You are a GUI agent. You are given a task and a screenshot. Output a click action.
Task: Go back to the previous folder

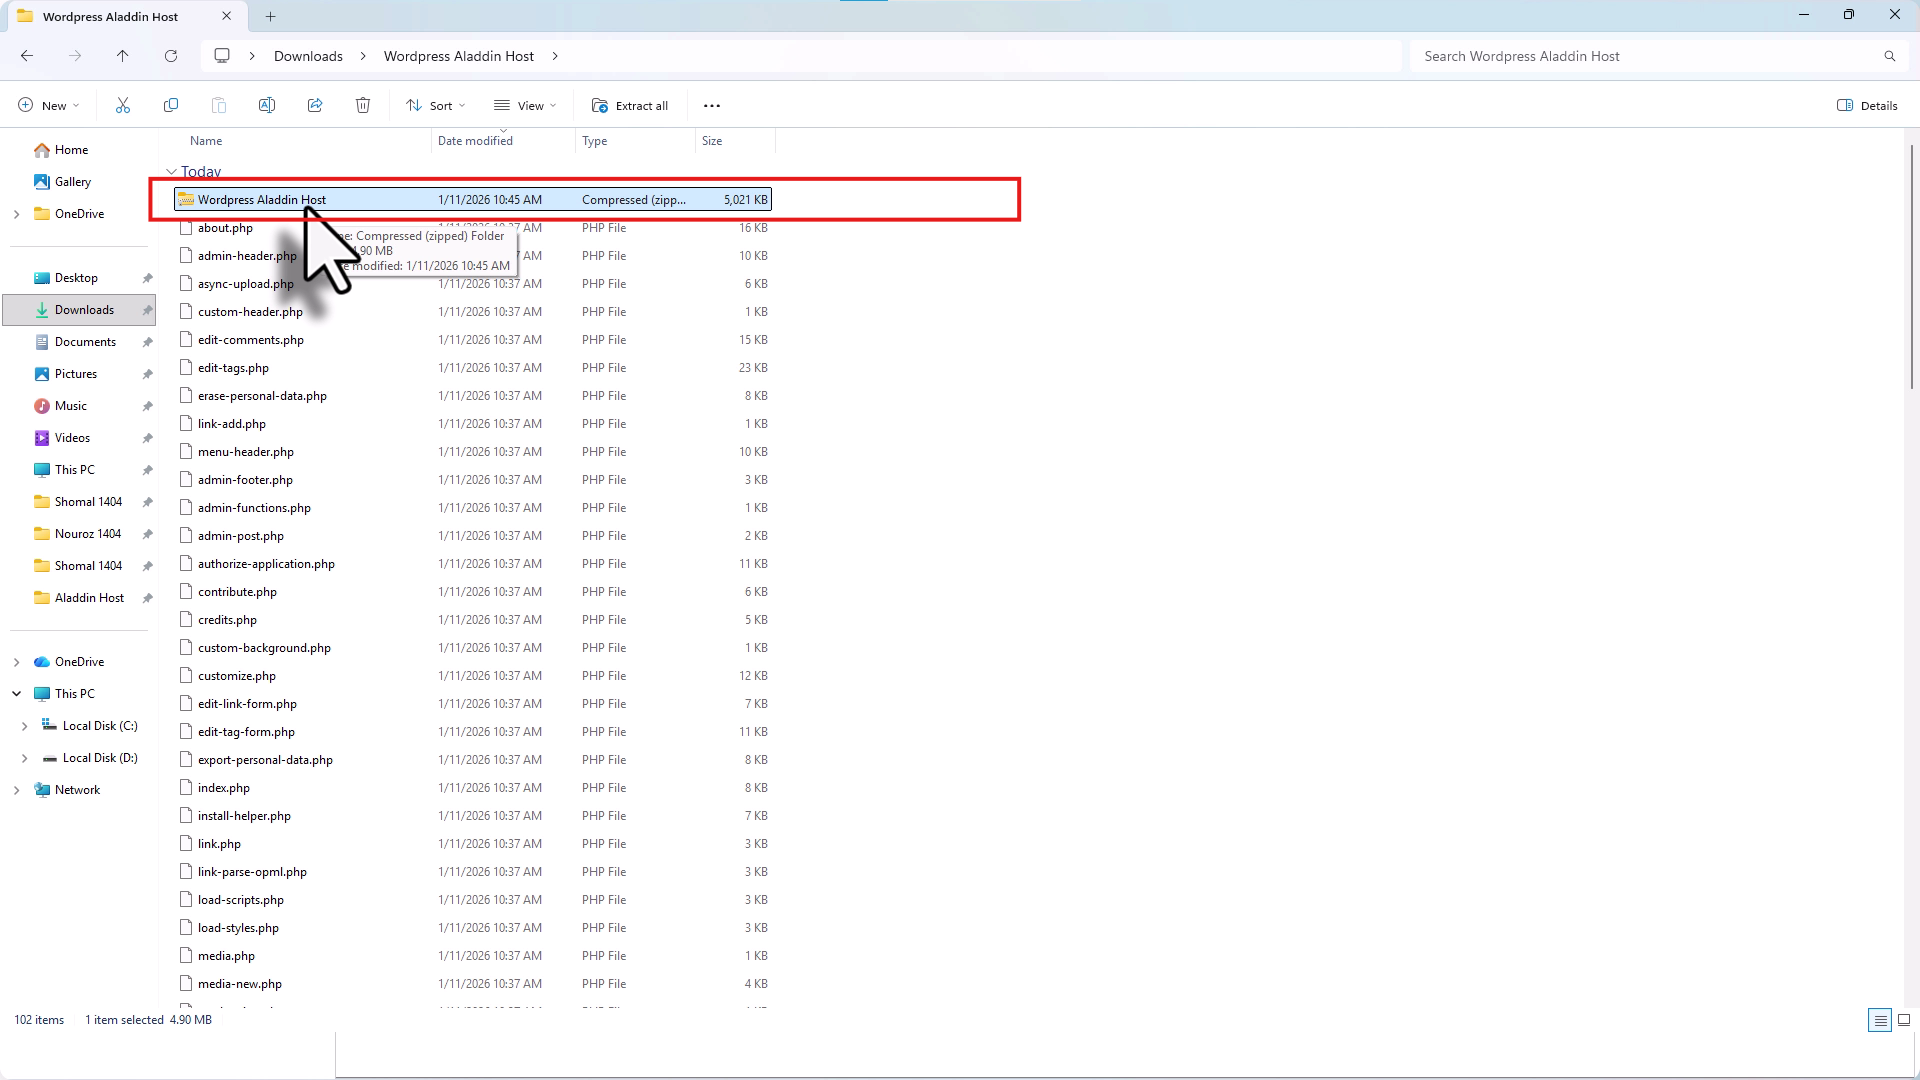click(27, 56)
